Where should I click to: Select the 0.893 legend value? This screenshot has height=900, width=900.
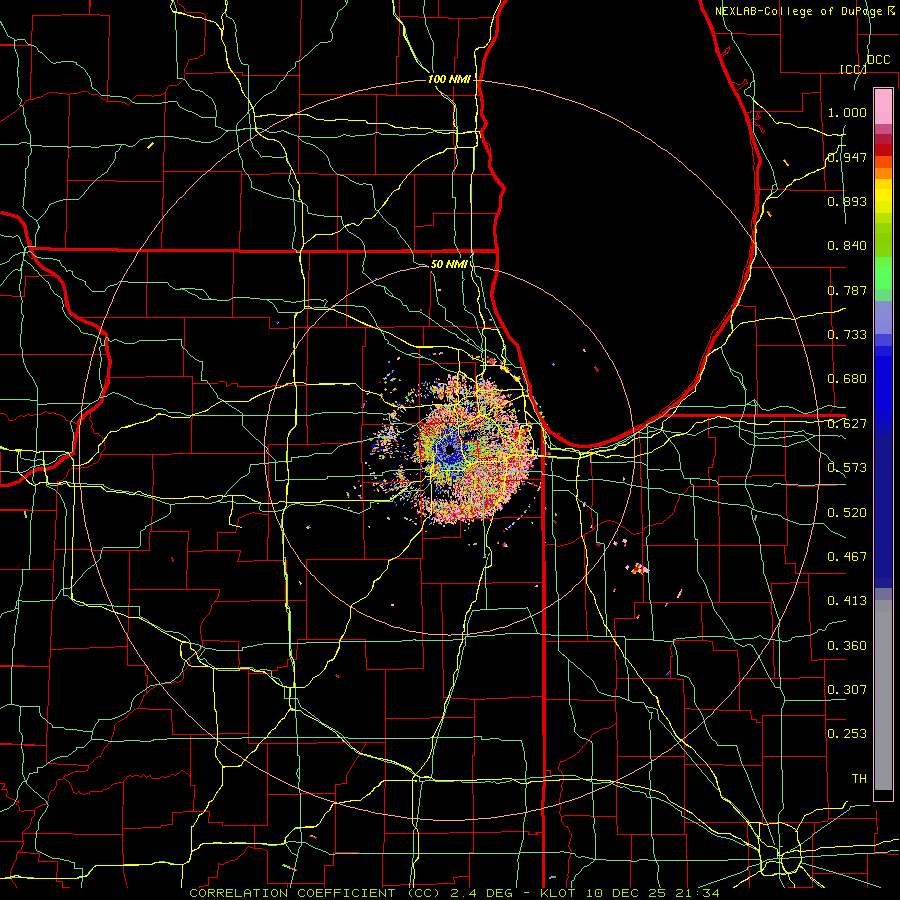(847, 201)
